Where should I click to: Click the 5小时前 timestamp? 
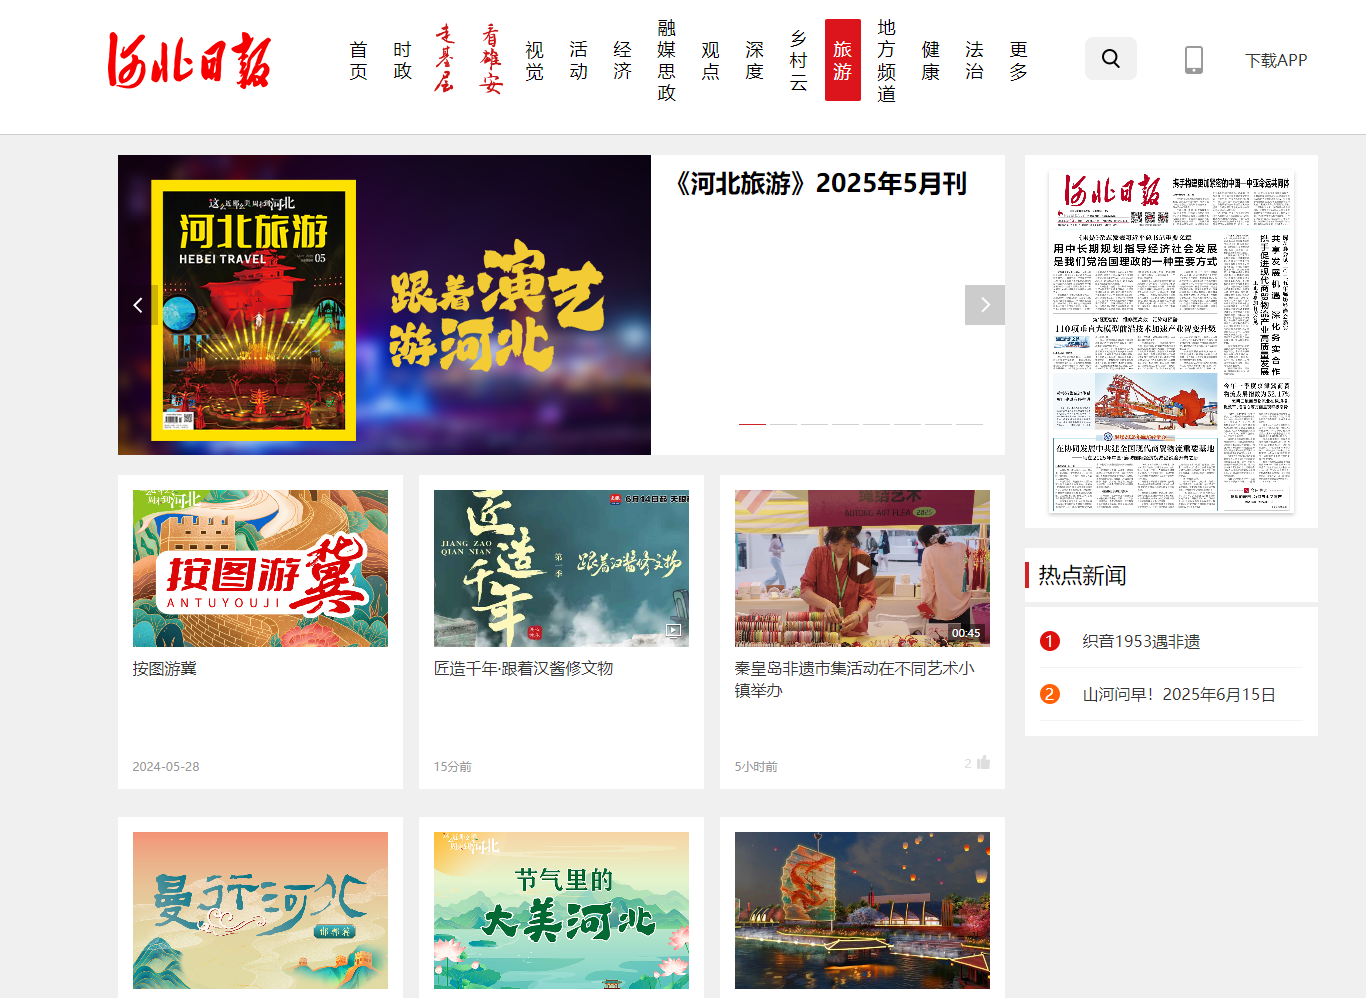pyautogui.click(x=756, y=766)
